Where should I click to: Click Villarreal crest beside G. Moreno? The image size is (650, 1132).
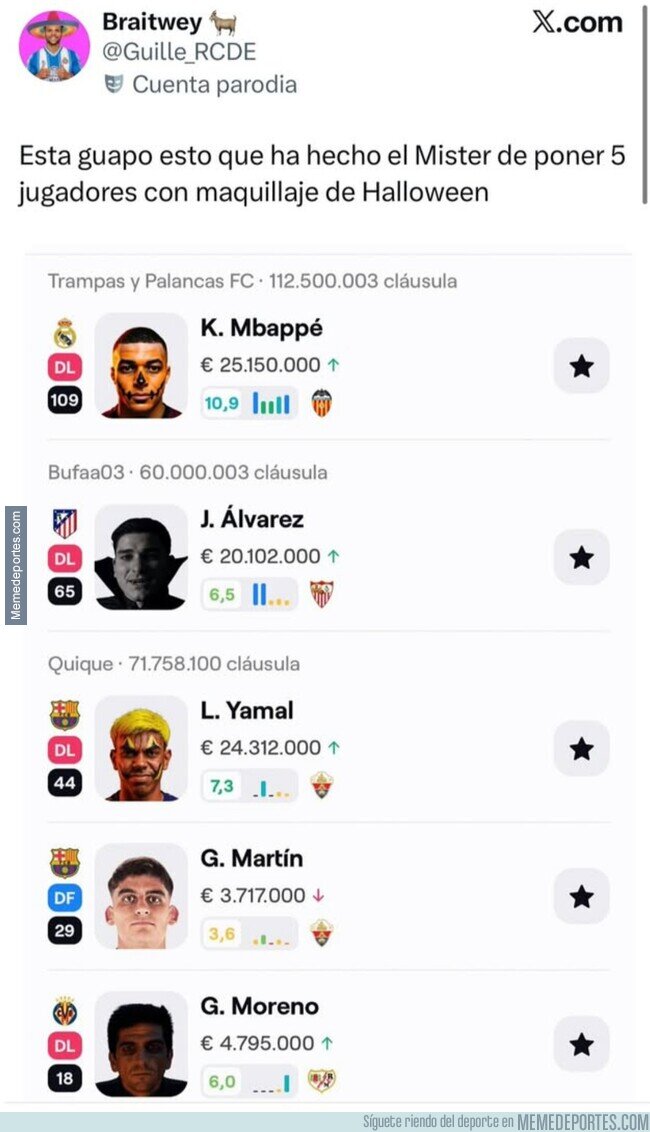point(65,1010)
